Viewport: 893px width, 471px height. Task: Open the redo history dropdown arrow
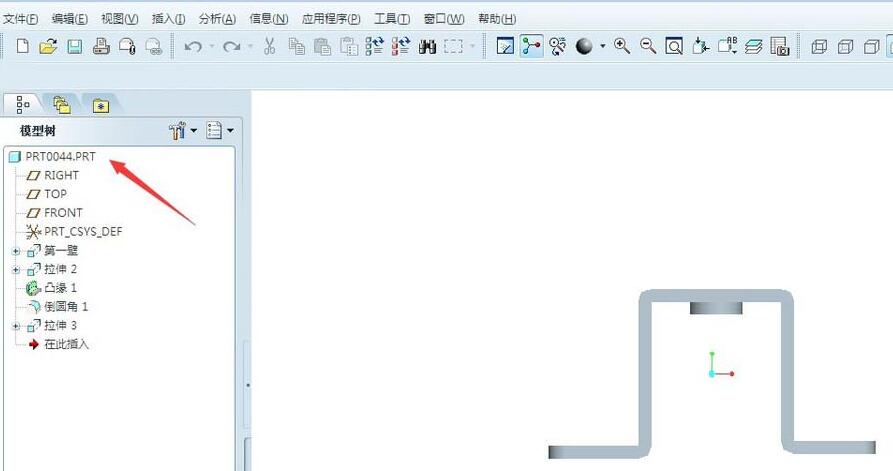[x=250, y=46]
